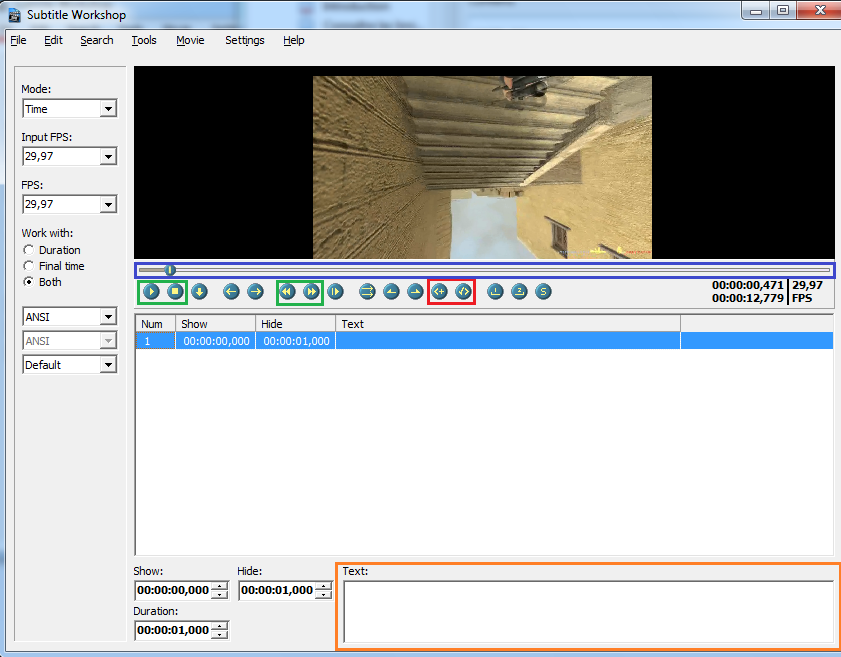Image resolution: width=841 pixels, height=657 pixels.
Task: Click the Fast Forward double-arrow icon
Action: point(311,292)
